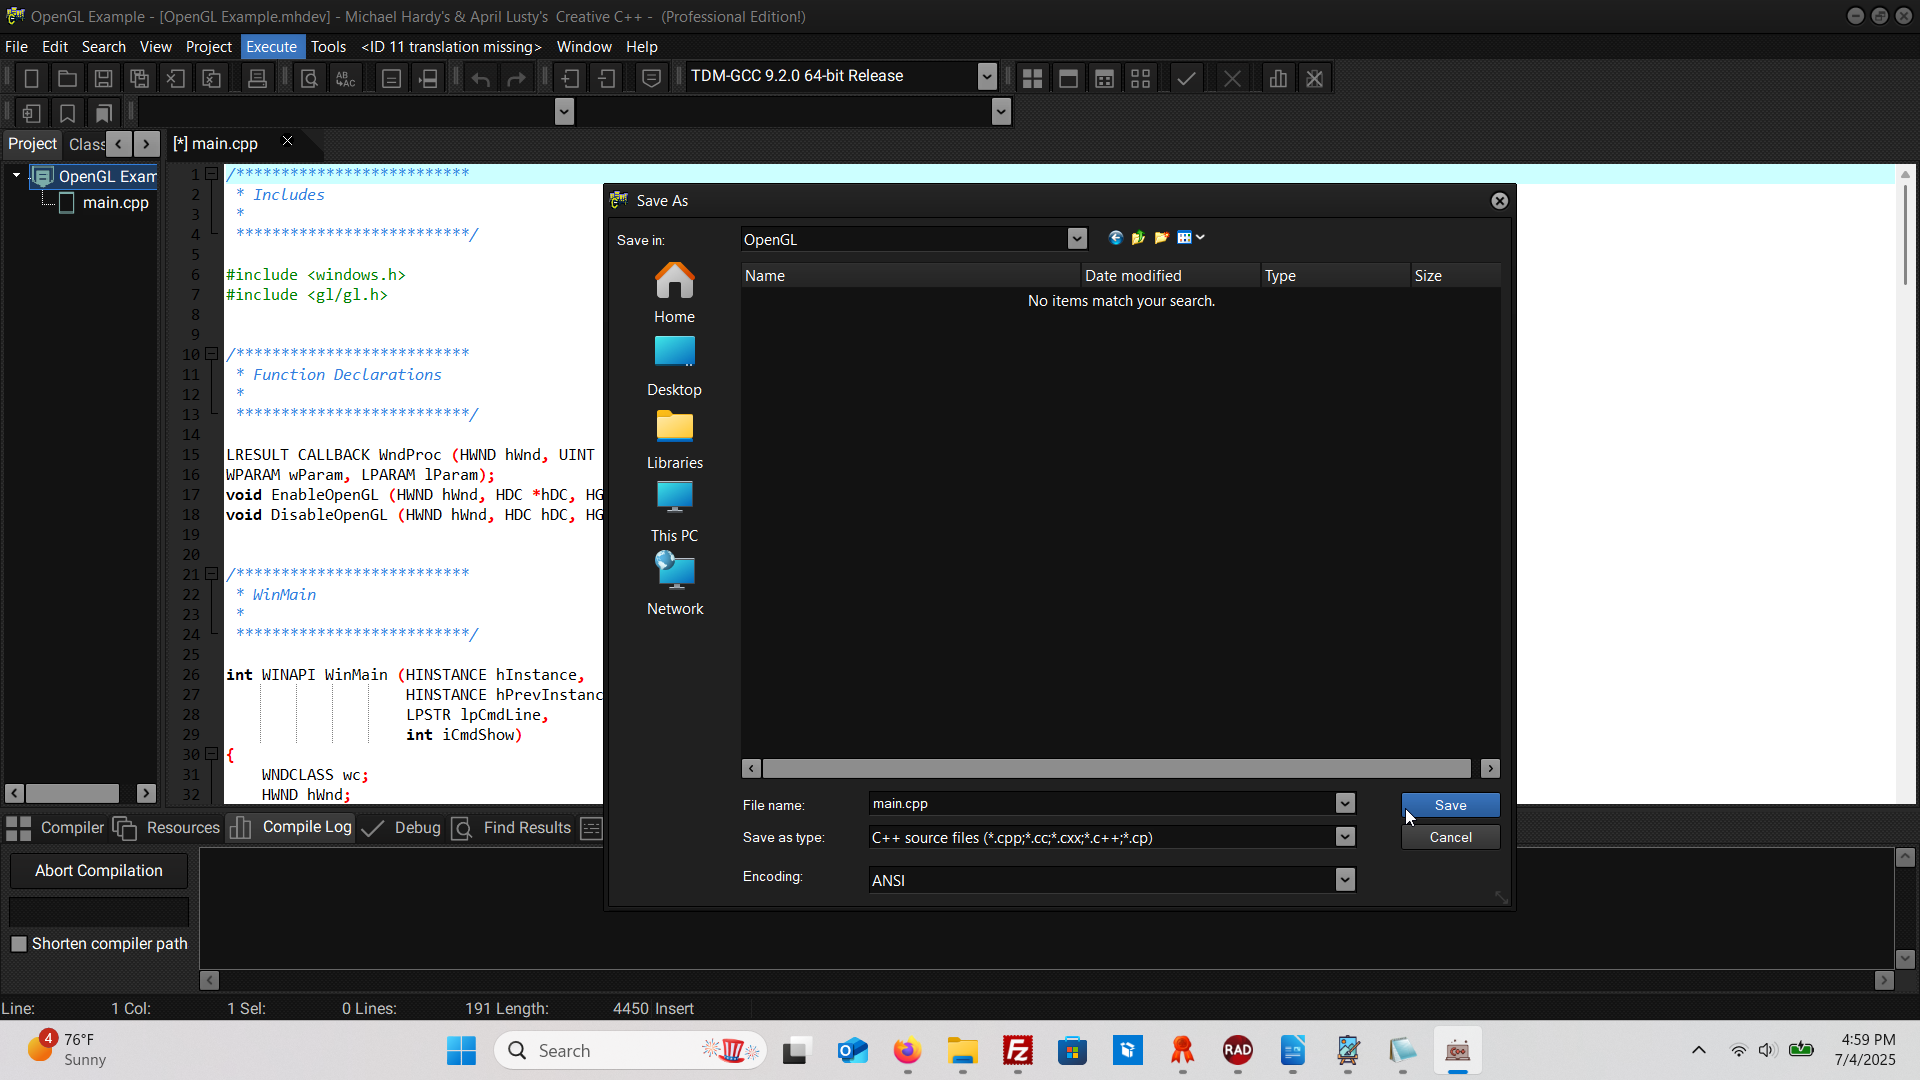Open the TDM-GCC compiler set dropdown

click(x=987, y=76)
